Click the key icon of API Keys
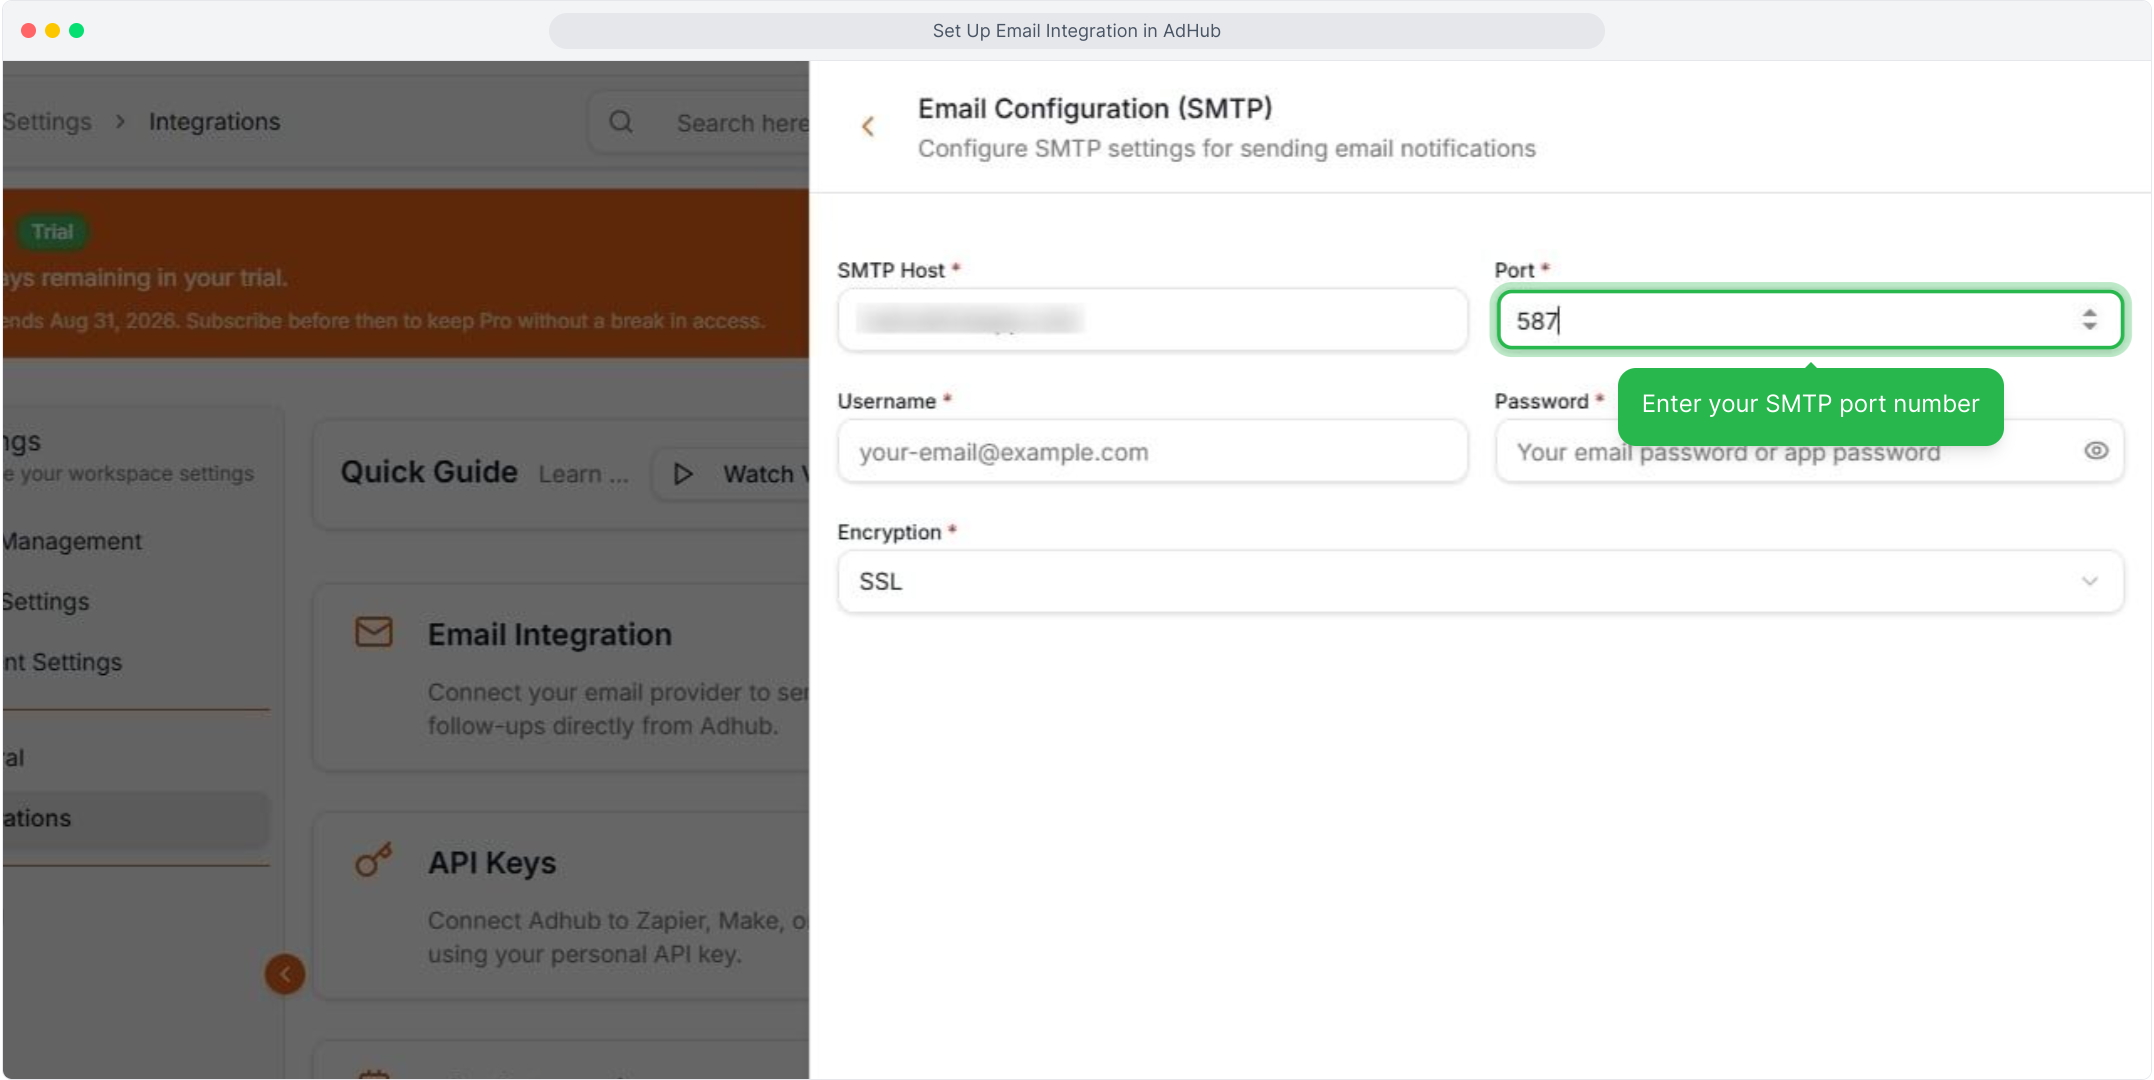Viewport: 2154px width, 1080px height. (x=374, y=860)
